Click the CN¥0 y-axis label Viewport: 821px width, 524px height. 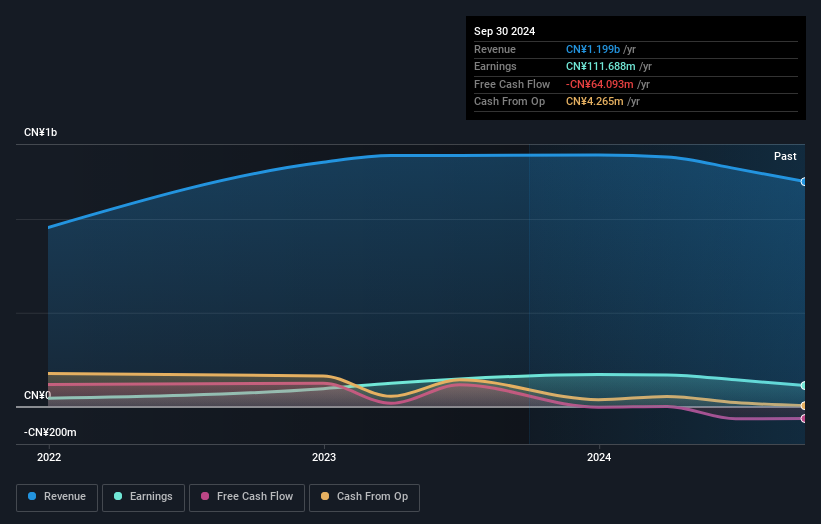point(37,395)
